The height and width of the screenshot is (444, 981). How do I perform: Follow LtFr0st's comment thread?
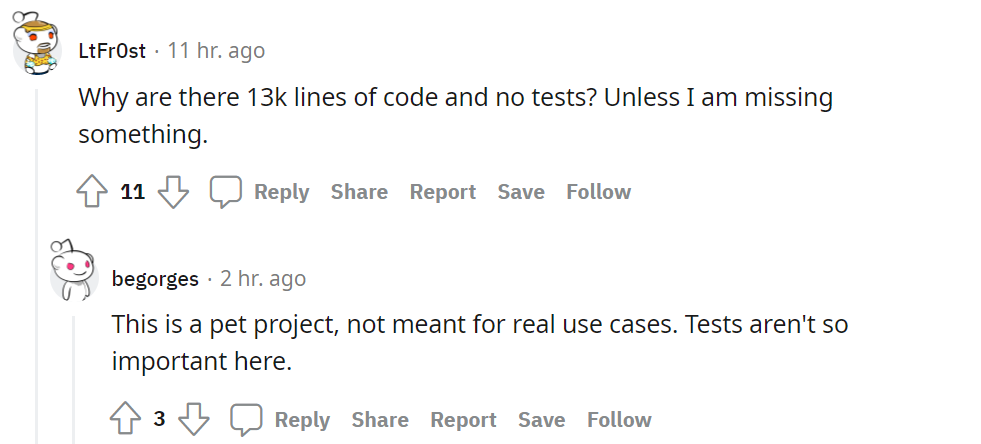click(x=598, y=192)
